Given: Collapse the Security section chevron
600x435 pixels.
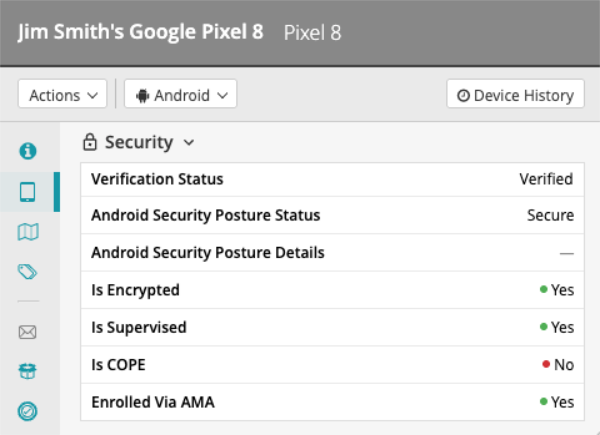Looking at the screenshot, I should click(189, 143).
